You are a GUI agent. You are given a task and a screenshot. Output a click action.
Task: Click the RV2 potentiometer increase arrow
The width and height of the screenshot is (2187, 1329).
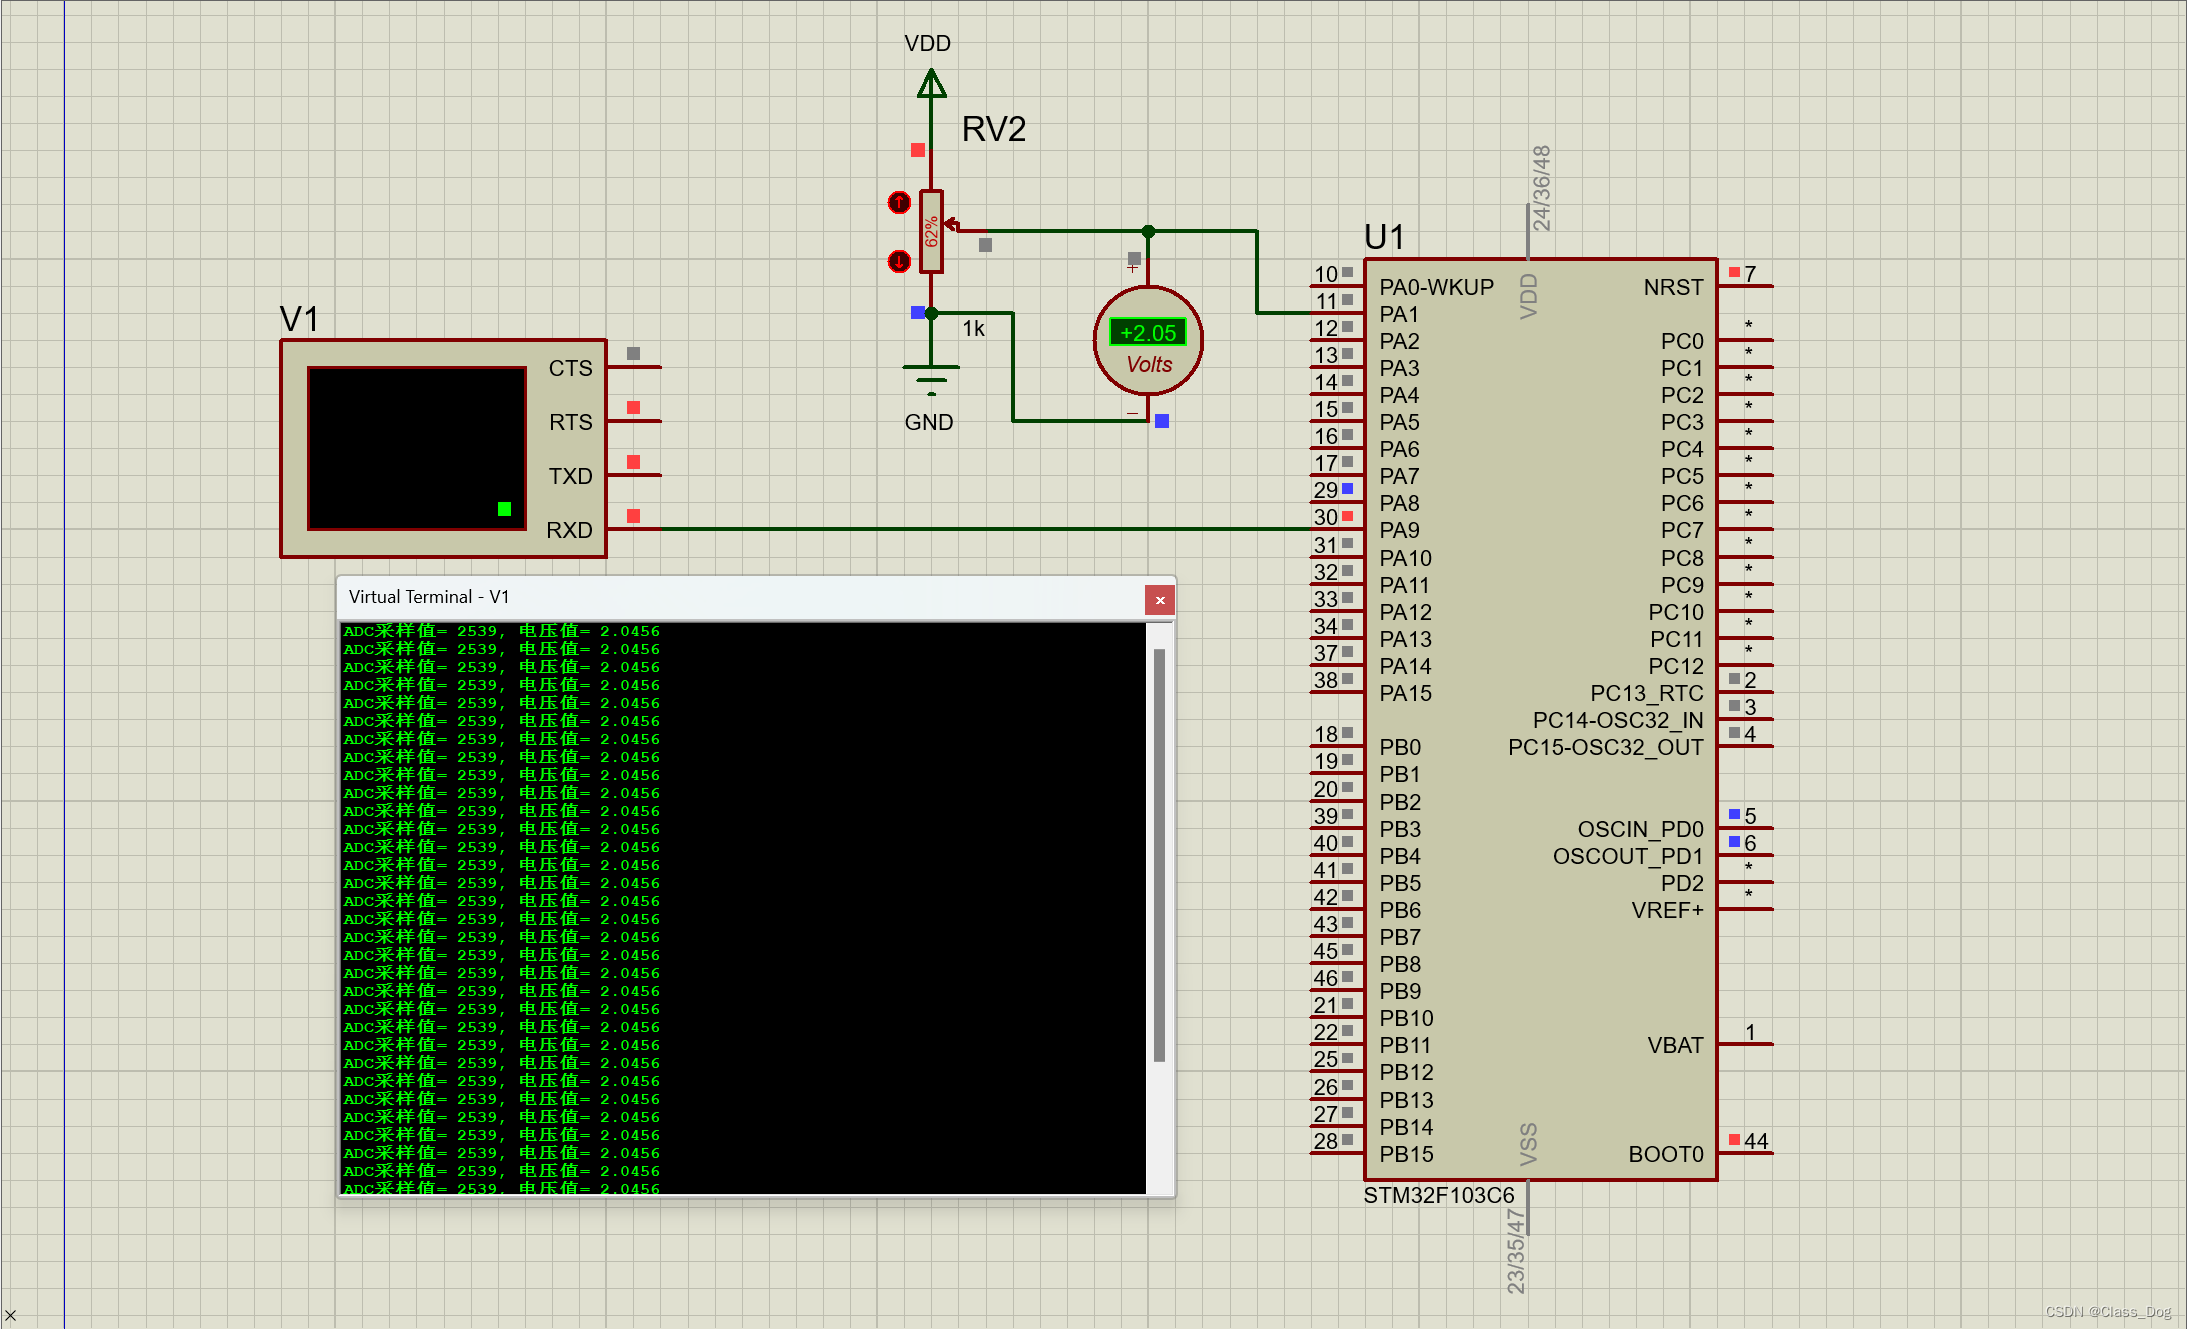coord(899,203)
